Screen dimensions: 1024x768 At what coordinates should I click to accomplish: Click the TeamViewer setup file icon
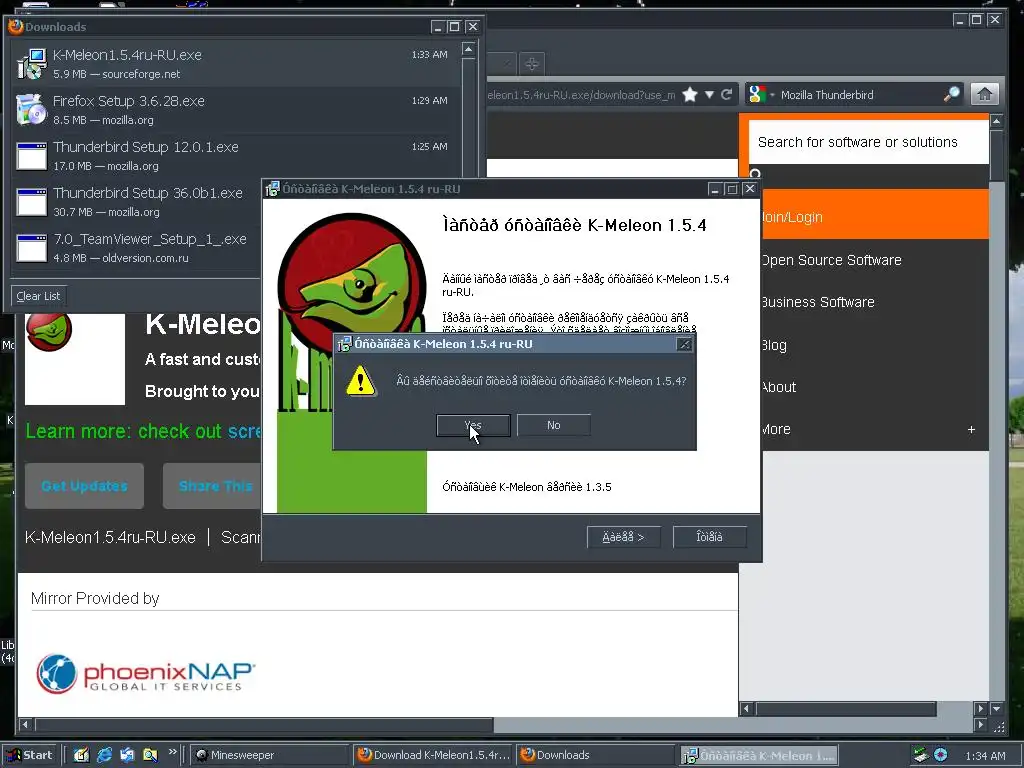tap(32, 248)
